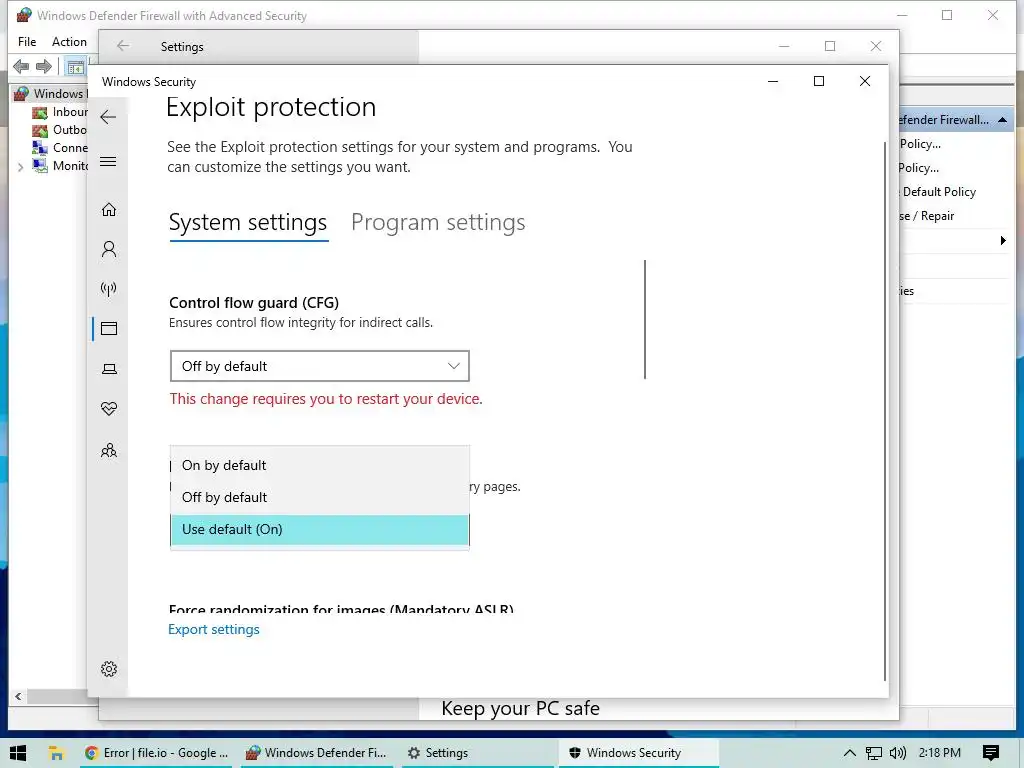Select the Inbound Rules tree node
The height and width of the screenshot is (768, 1024).
(x=59, y=112)
